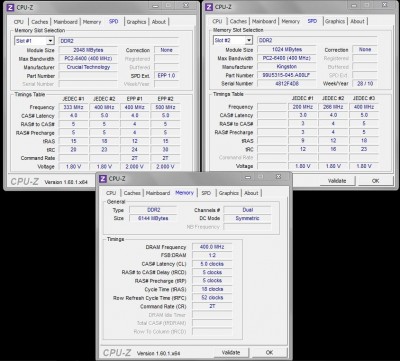Screen dimensions: 400x361
Task: Click the 18 clocks Cycle Time (tRAS) value
Action: pos(212,289)
